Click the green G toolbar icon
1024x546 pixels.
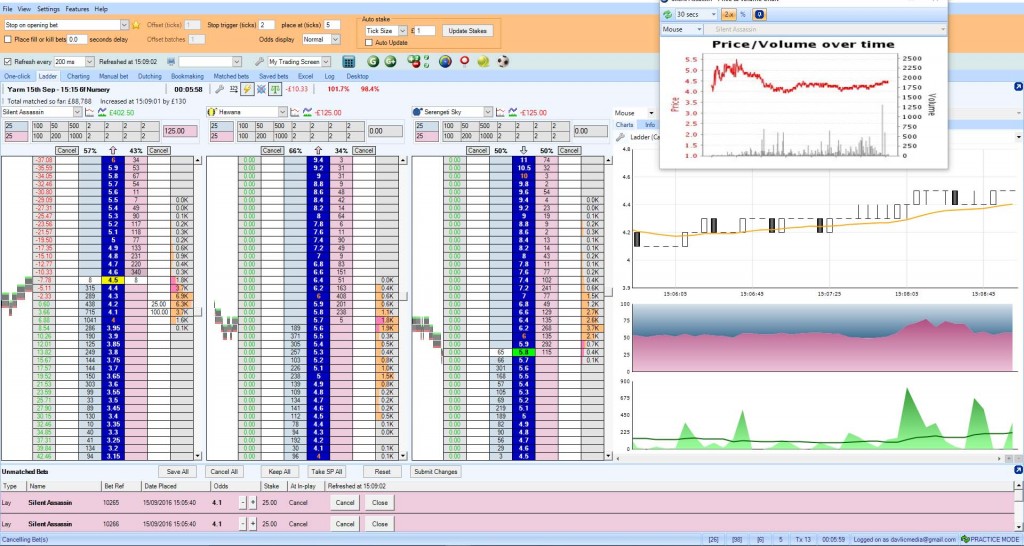pos(374,61)
